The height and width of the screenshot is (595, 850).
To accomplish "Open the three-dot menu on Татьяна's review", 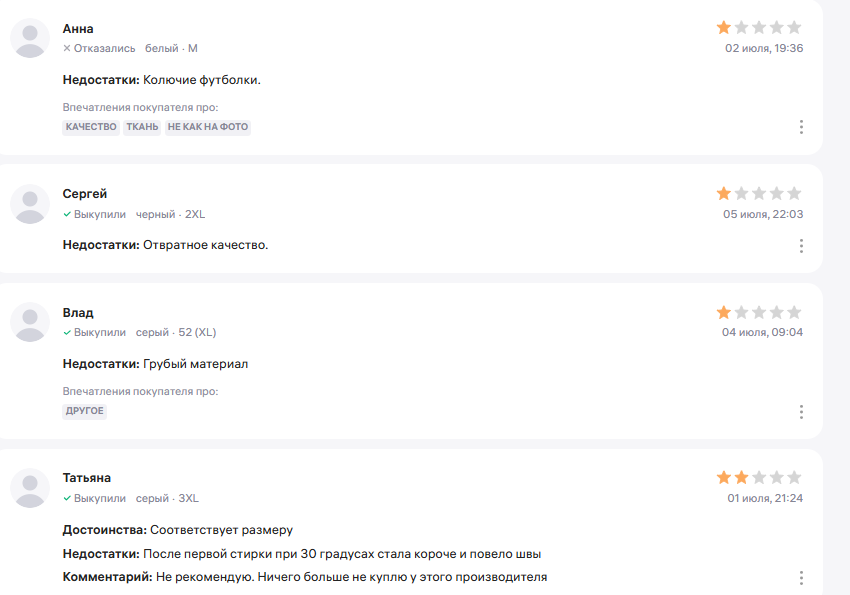I will 801,578.
